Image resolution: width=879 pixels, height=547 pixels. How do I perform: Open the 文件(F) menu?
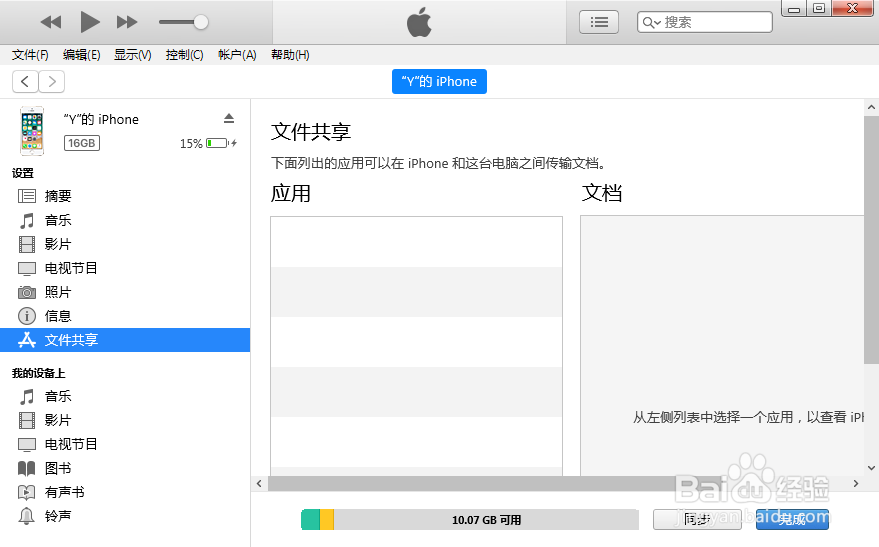point(30,55)
